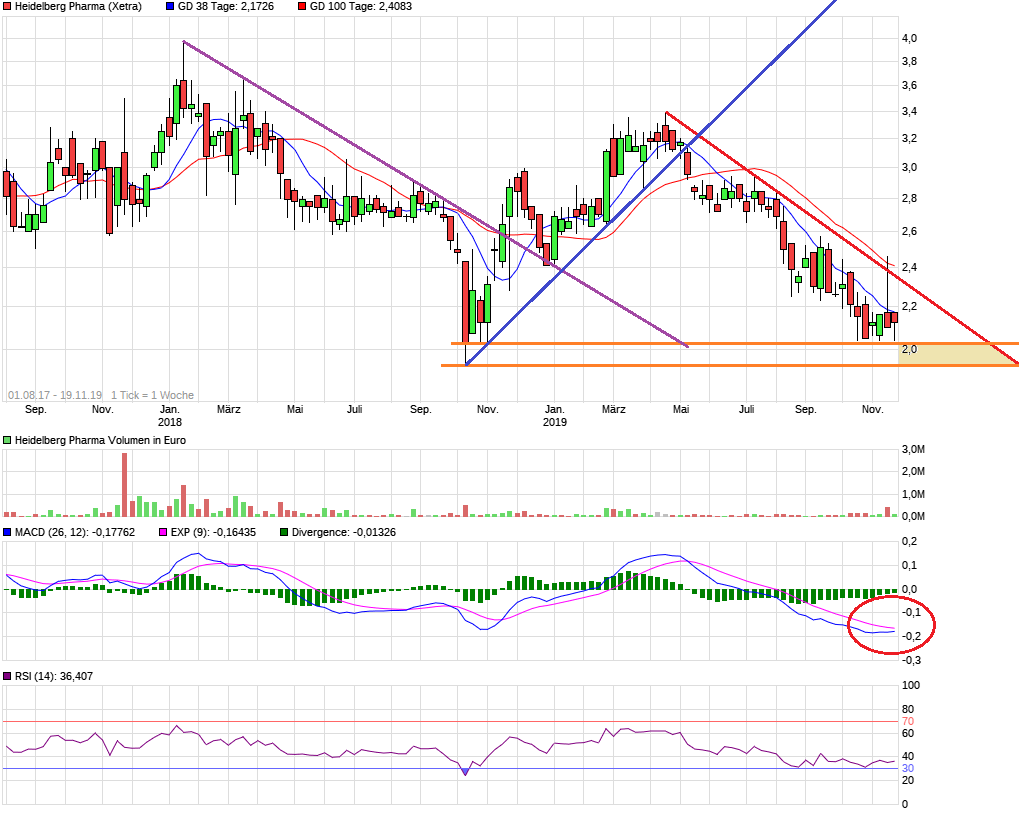Click the date range text 01.08.17 - 19.11.19
This screenshot has width=1019, height=814.
coord(55,395)
